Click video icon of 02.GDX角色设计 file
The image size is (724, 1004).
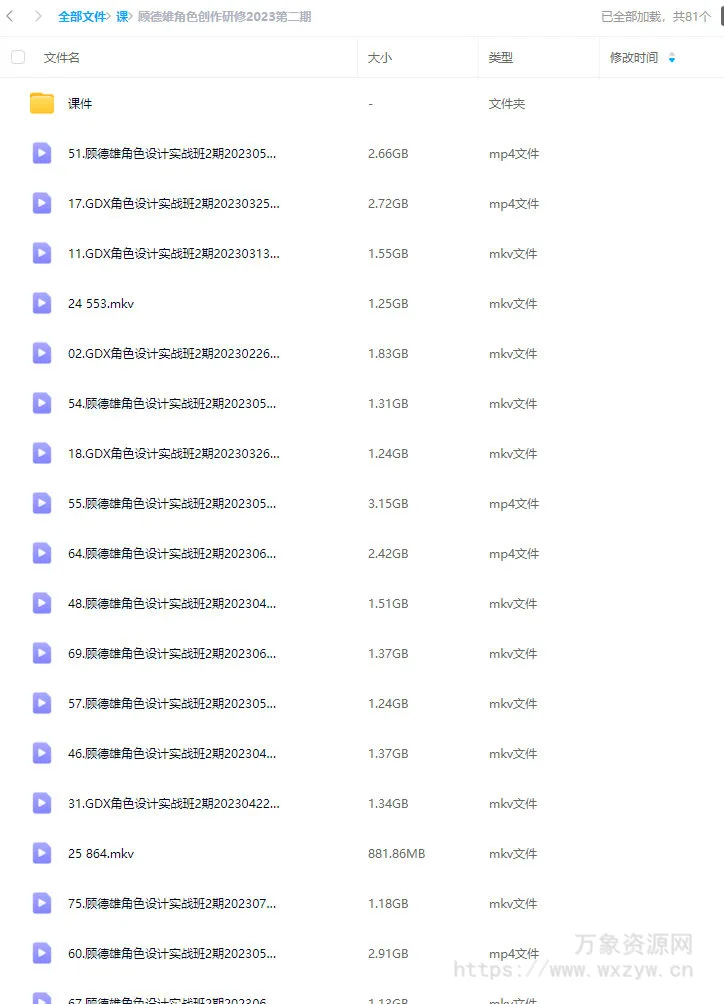click(42, 353)
